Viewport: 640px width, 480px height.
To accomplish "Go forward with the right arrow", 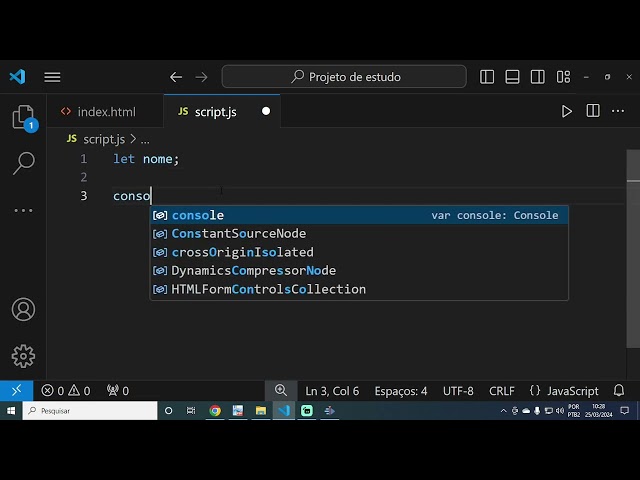I will tap(201, 77).
